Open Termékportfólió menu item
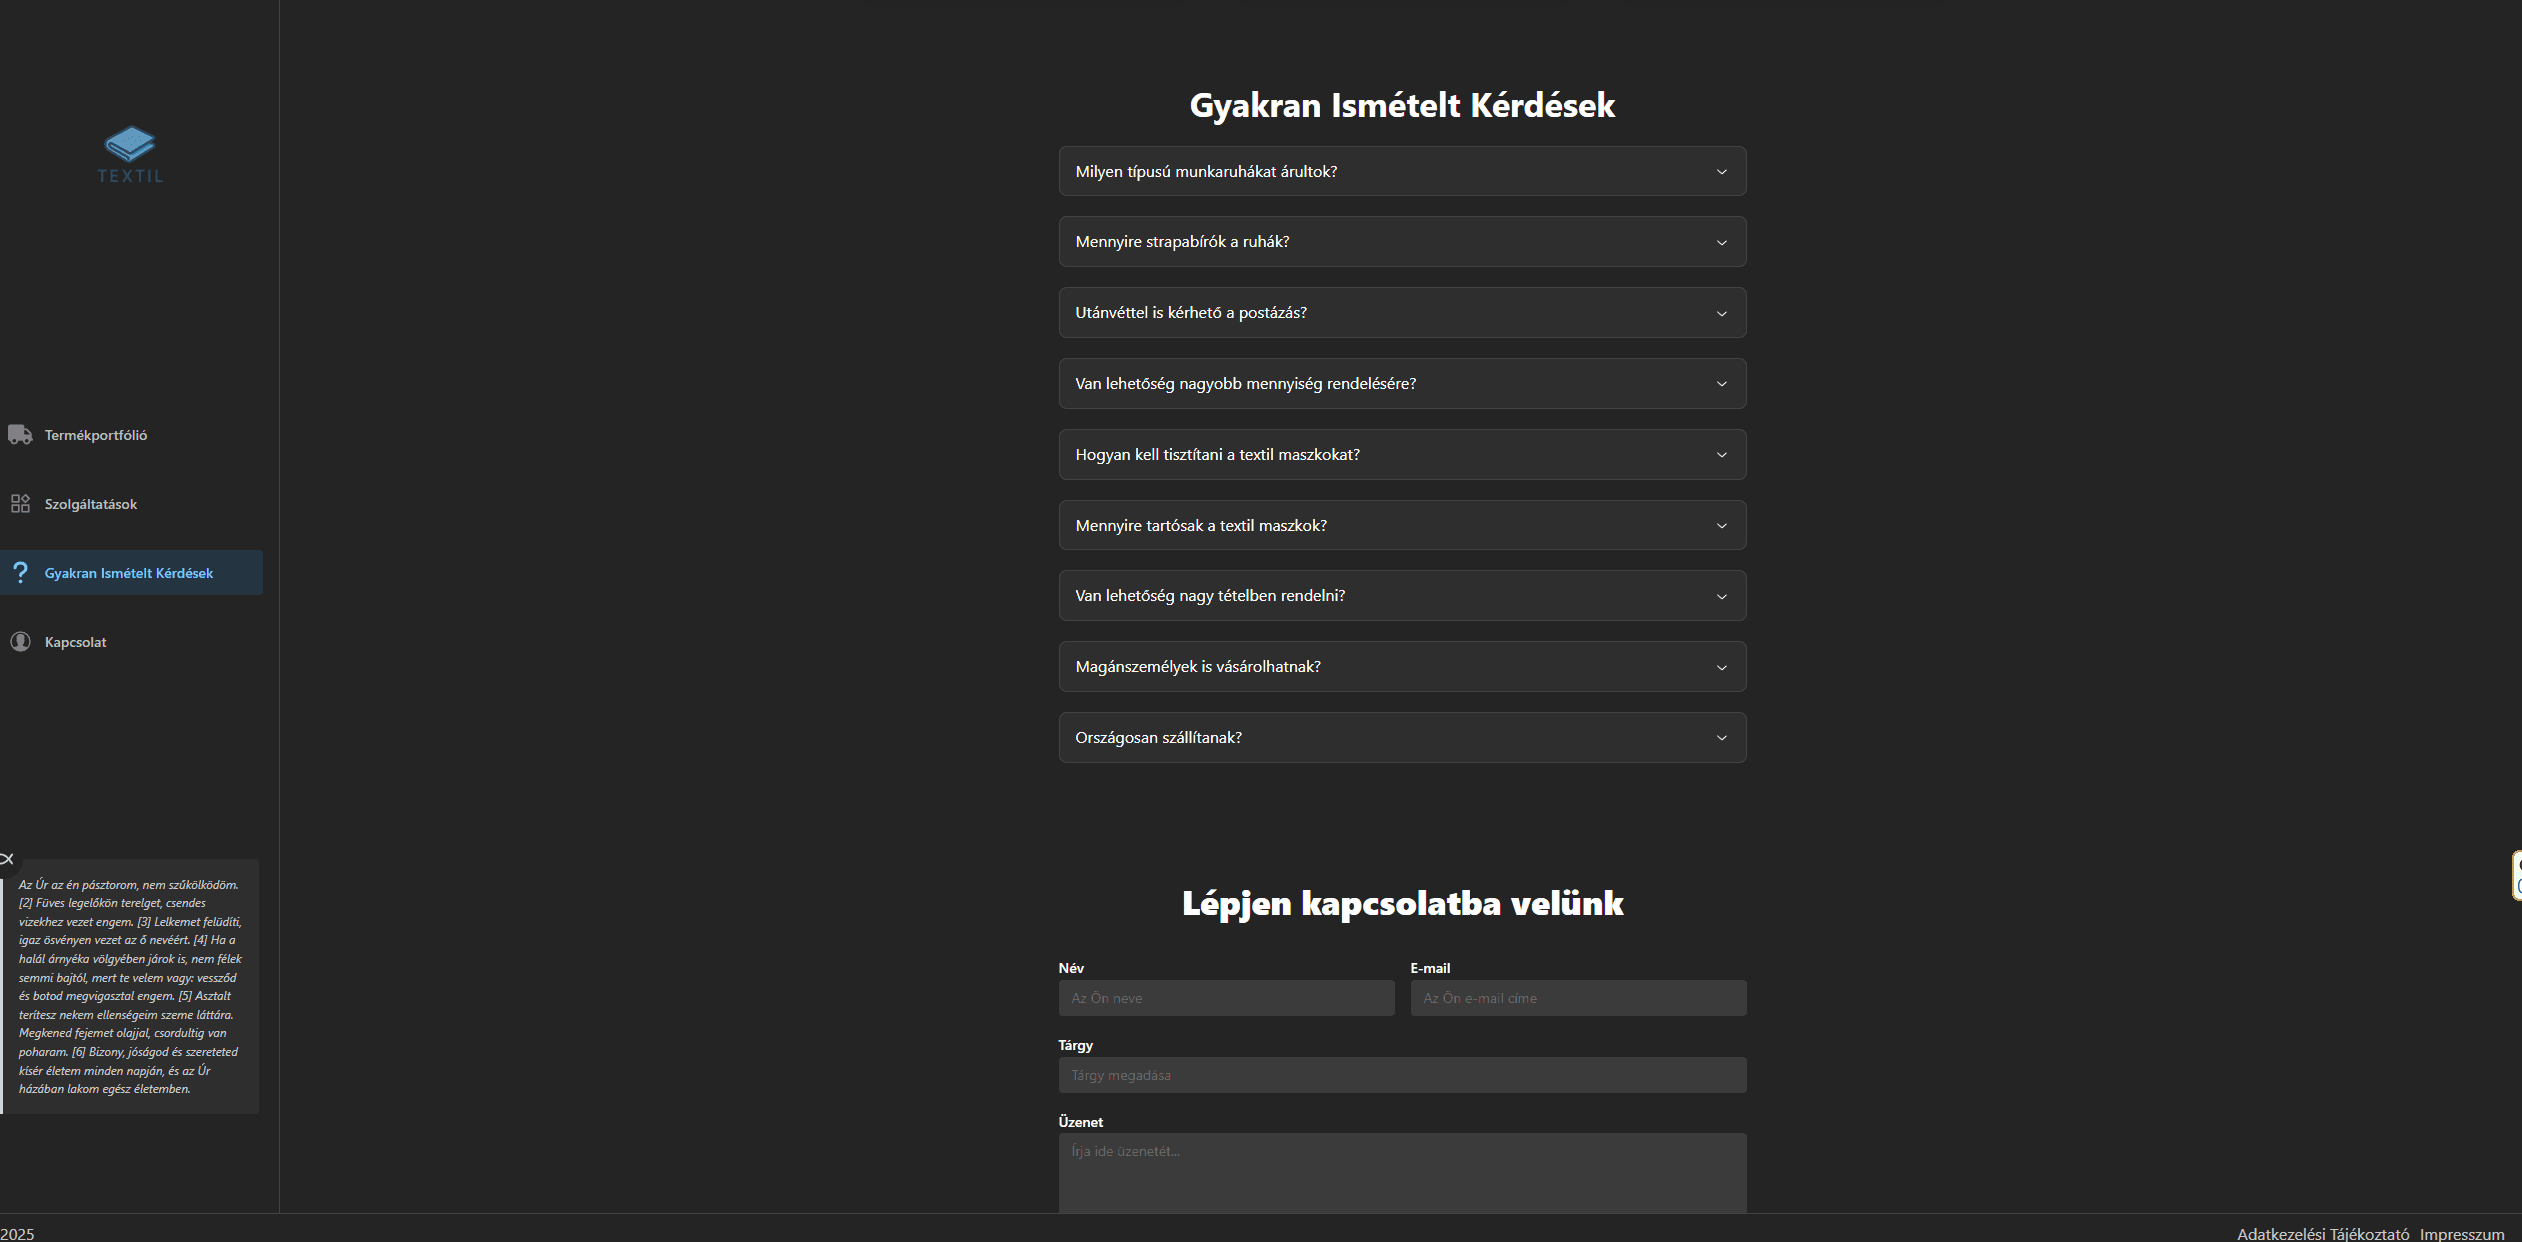The image size is (2522, 1242). coord(96,435)
